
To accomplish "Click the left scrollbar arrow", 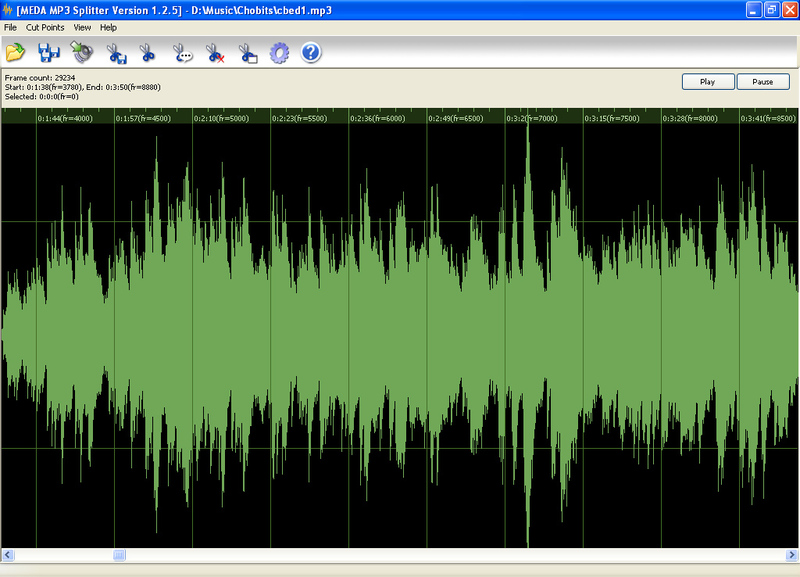I will 8,555.
